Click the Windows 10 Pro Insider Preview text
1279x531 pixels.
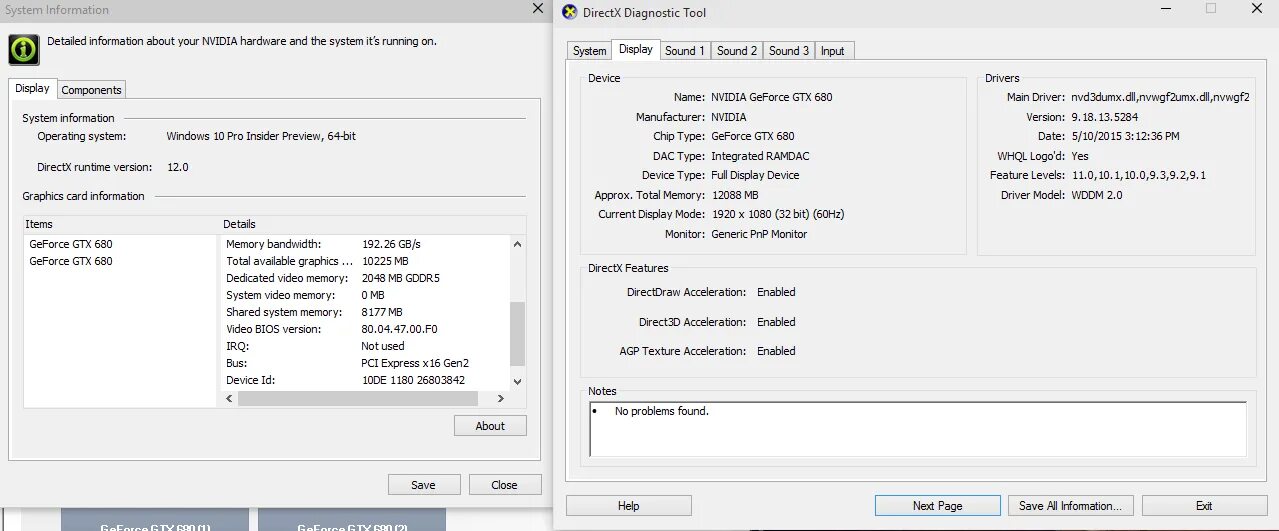tap(261, 136)
